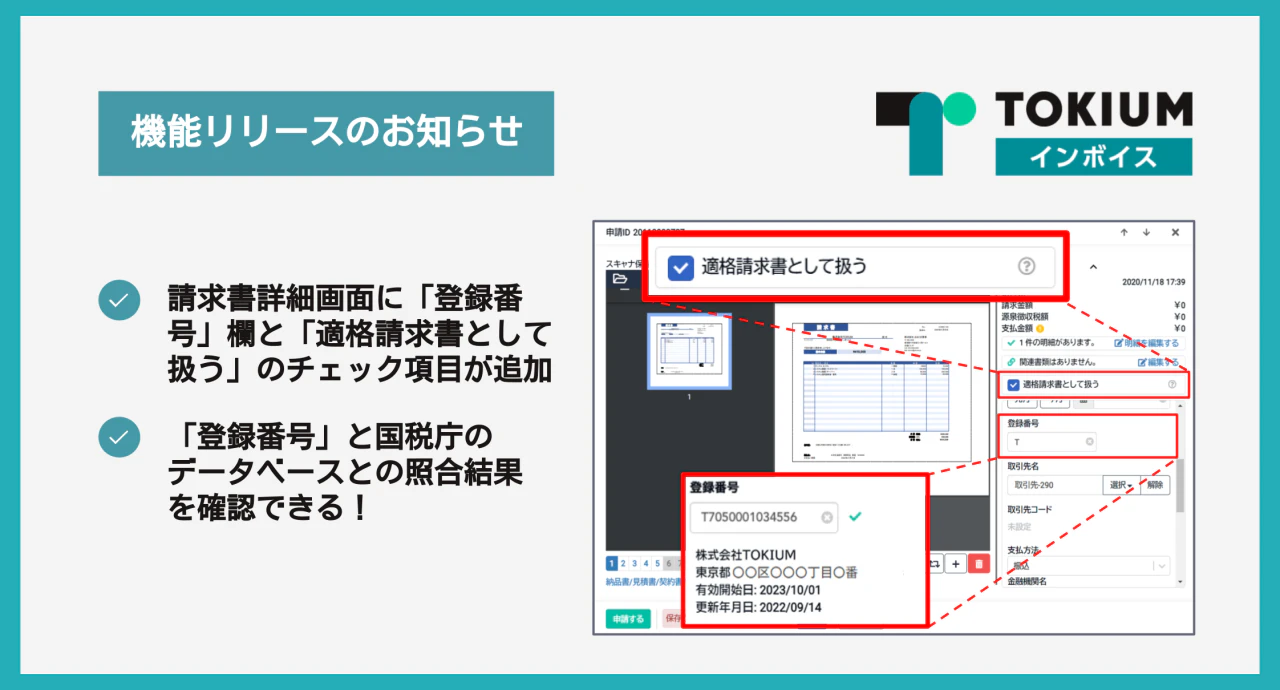
Task: Select the page 1 invoice thumbnail
Action: pyautogui.click(x=689, y=351)
